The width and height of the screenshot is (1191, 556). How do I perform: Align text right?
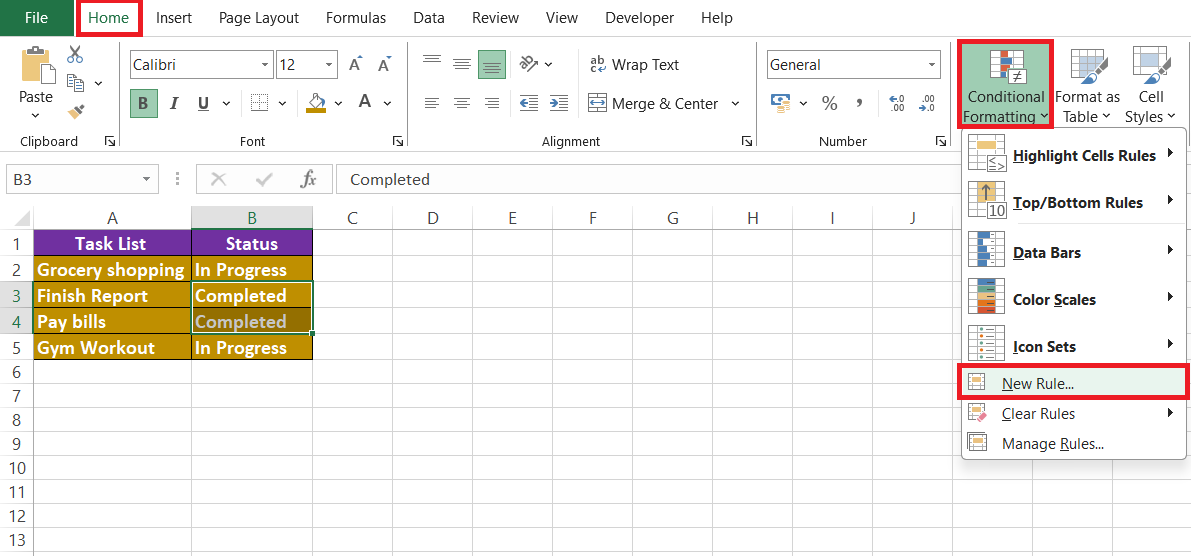[x=491, y=103]
